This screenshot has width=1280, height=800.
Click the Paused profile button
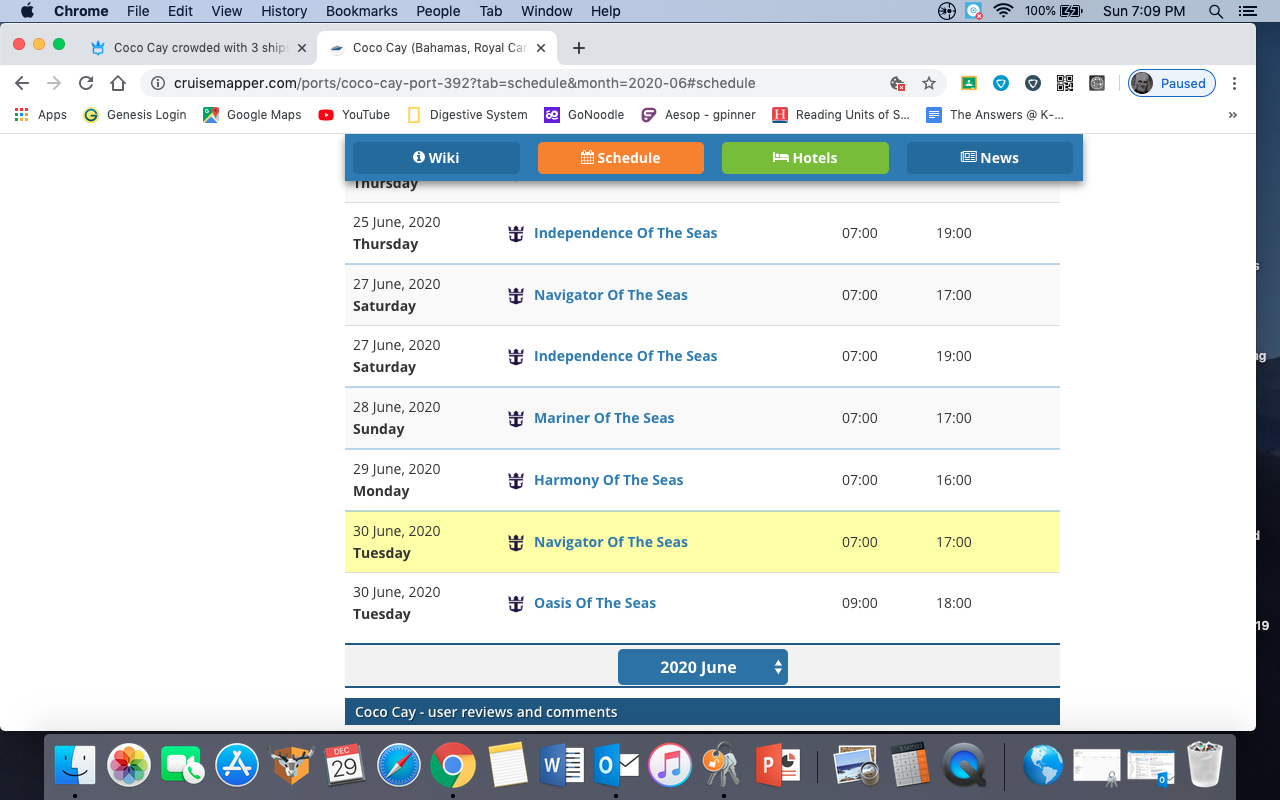(x=1172, y=83)
